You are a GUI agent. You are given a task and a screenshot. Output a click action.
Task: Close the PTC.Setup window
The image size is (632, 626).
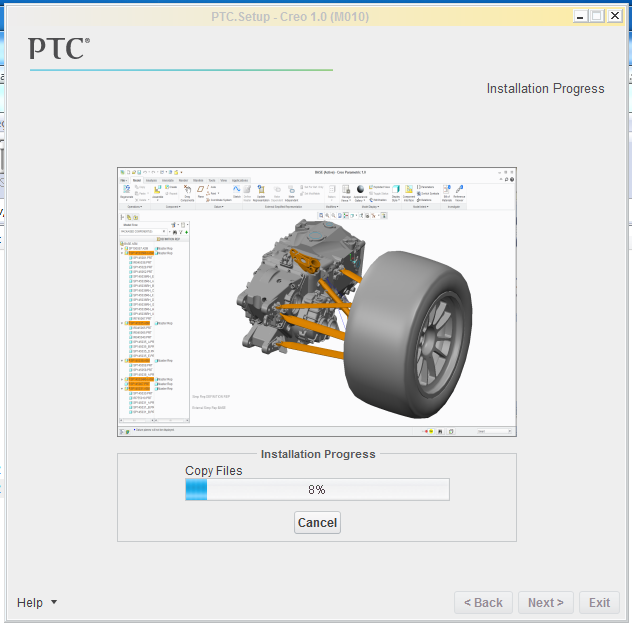coord(615,16)
